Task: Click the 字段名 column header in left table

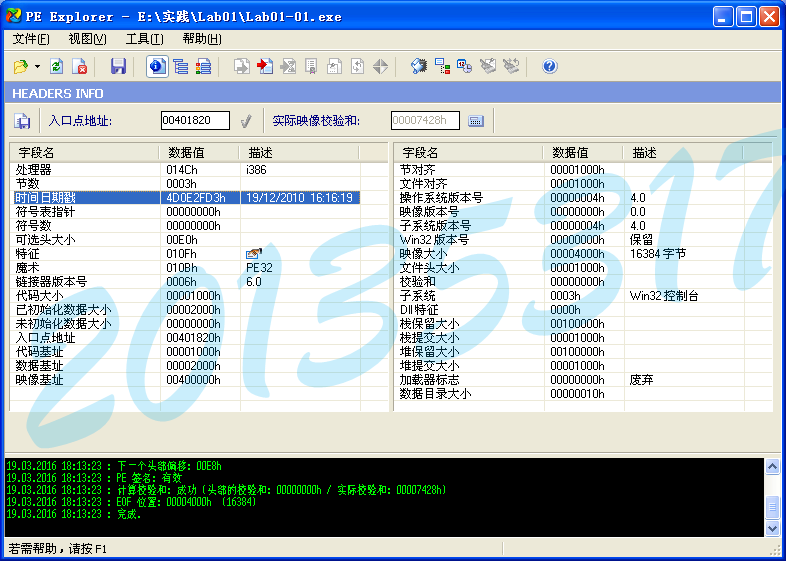Action: coord(84,153)
